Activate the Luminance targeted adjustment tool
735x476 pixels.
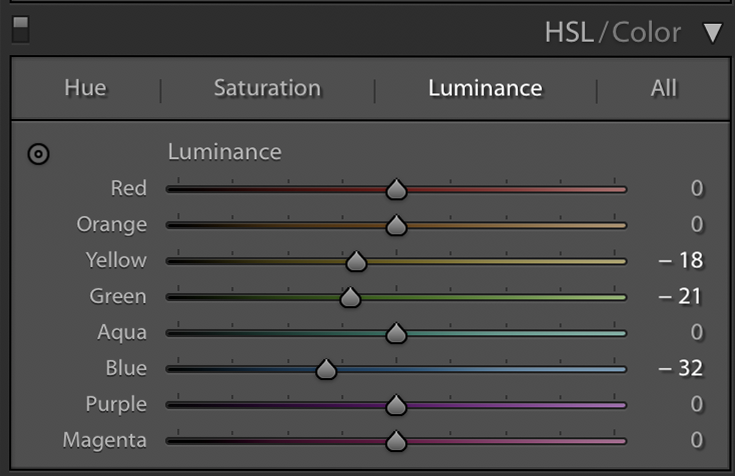38,154
